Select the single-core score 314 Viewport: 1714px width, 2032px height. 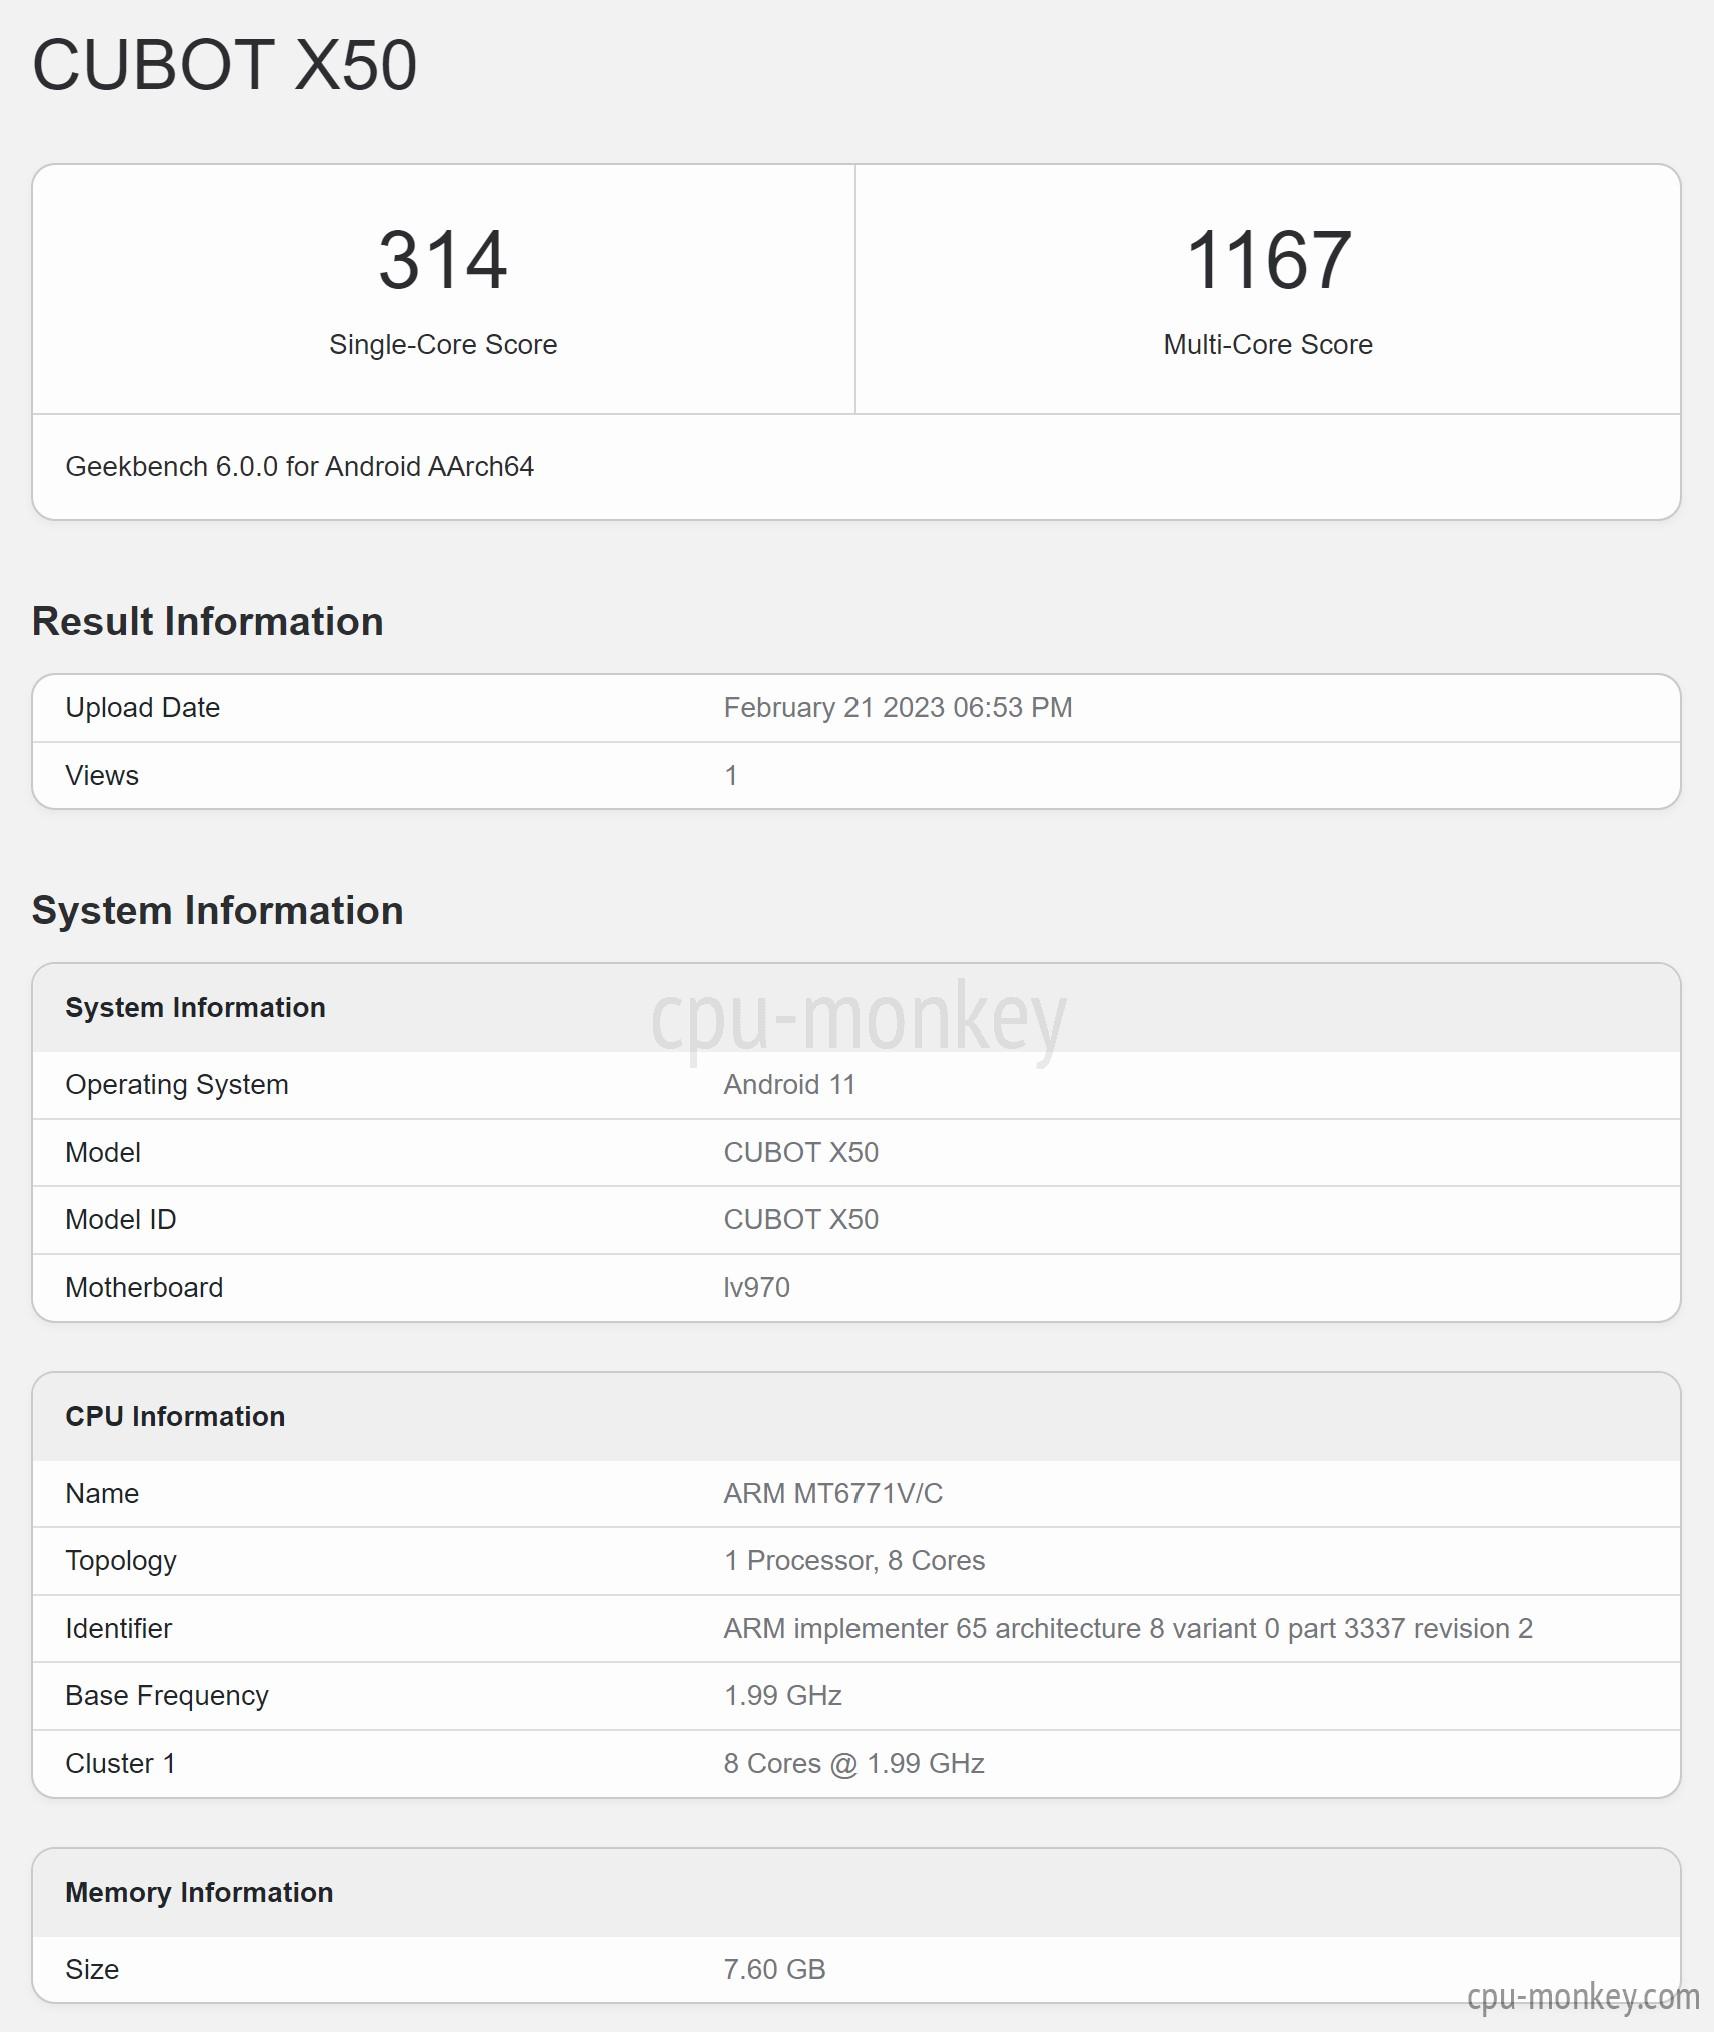[443, 260]
